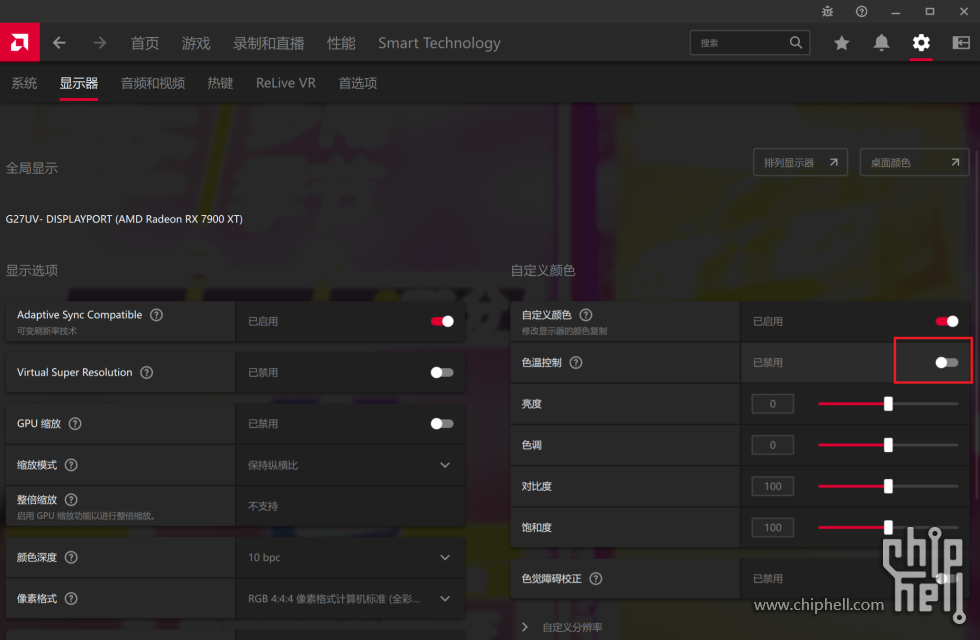The height and width of the screenshot is (640, 980).
Task: Show help for 缩放模式
Action: [x=71, y=464]
